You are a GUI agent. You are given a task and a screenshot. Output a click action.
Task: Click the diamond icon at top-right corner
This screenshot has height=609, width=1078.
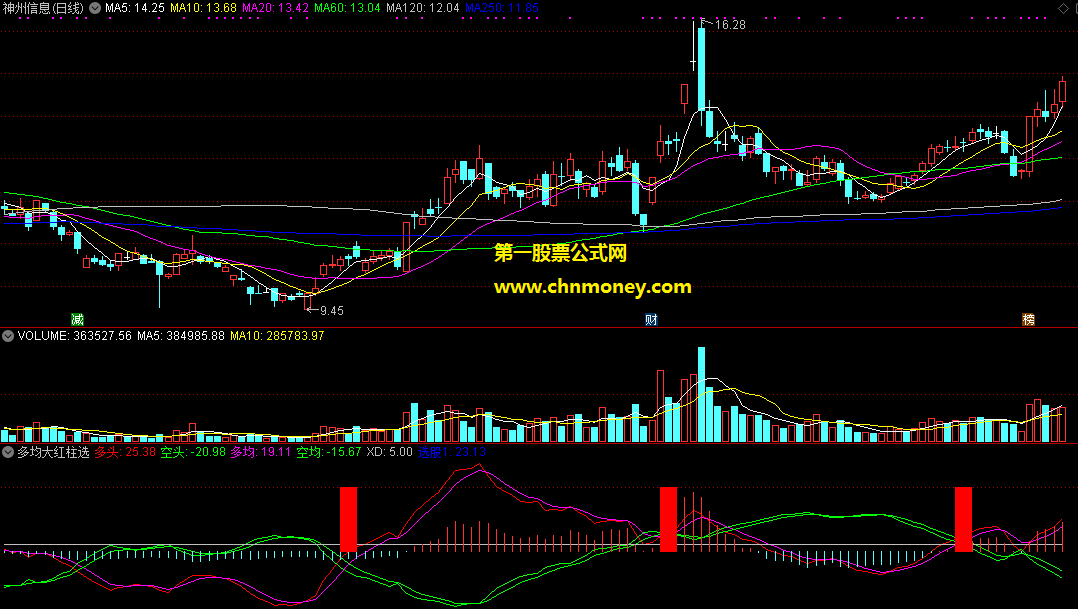[x=1064, y=8]
